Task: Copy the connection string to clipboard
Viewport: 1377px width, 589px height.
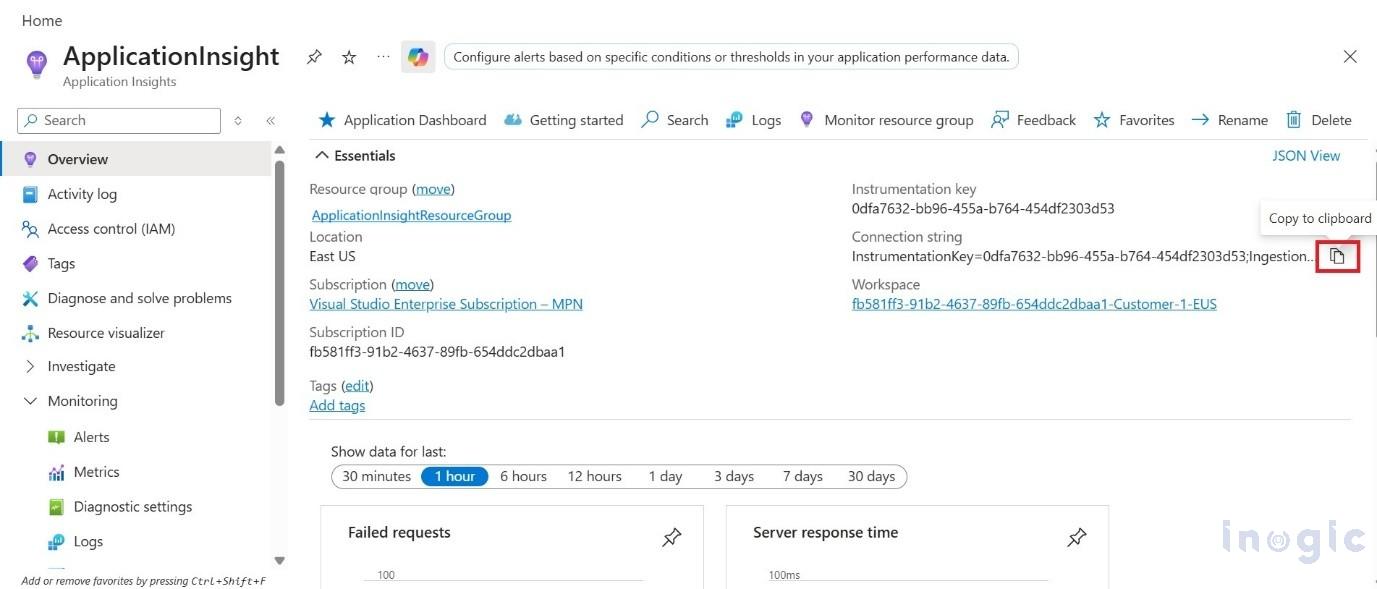Action: tap(1337, 256)
